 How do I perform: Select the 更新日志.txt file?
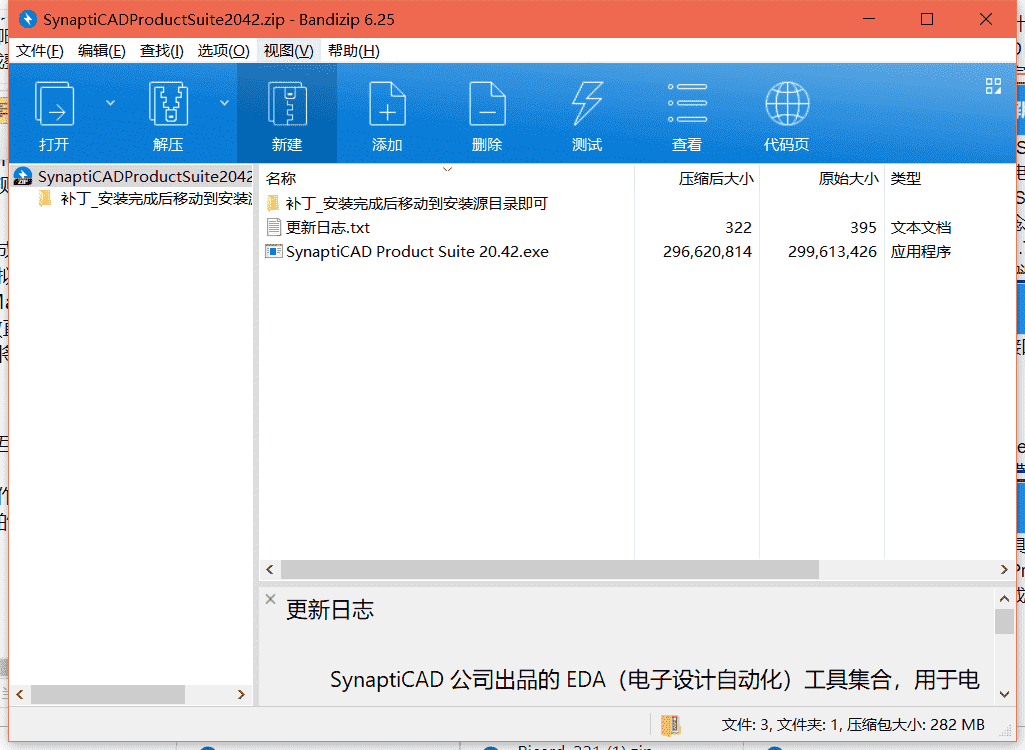[328, 228]
